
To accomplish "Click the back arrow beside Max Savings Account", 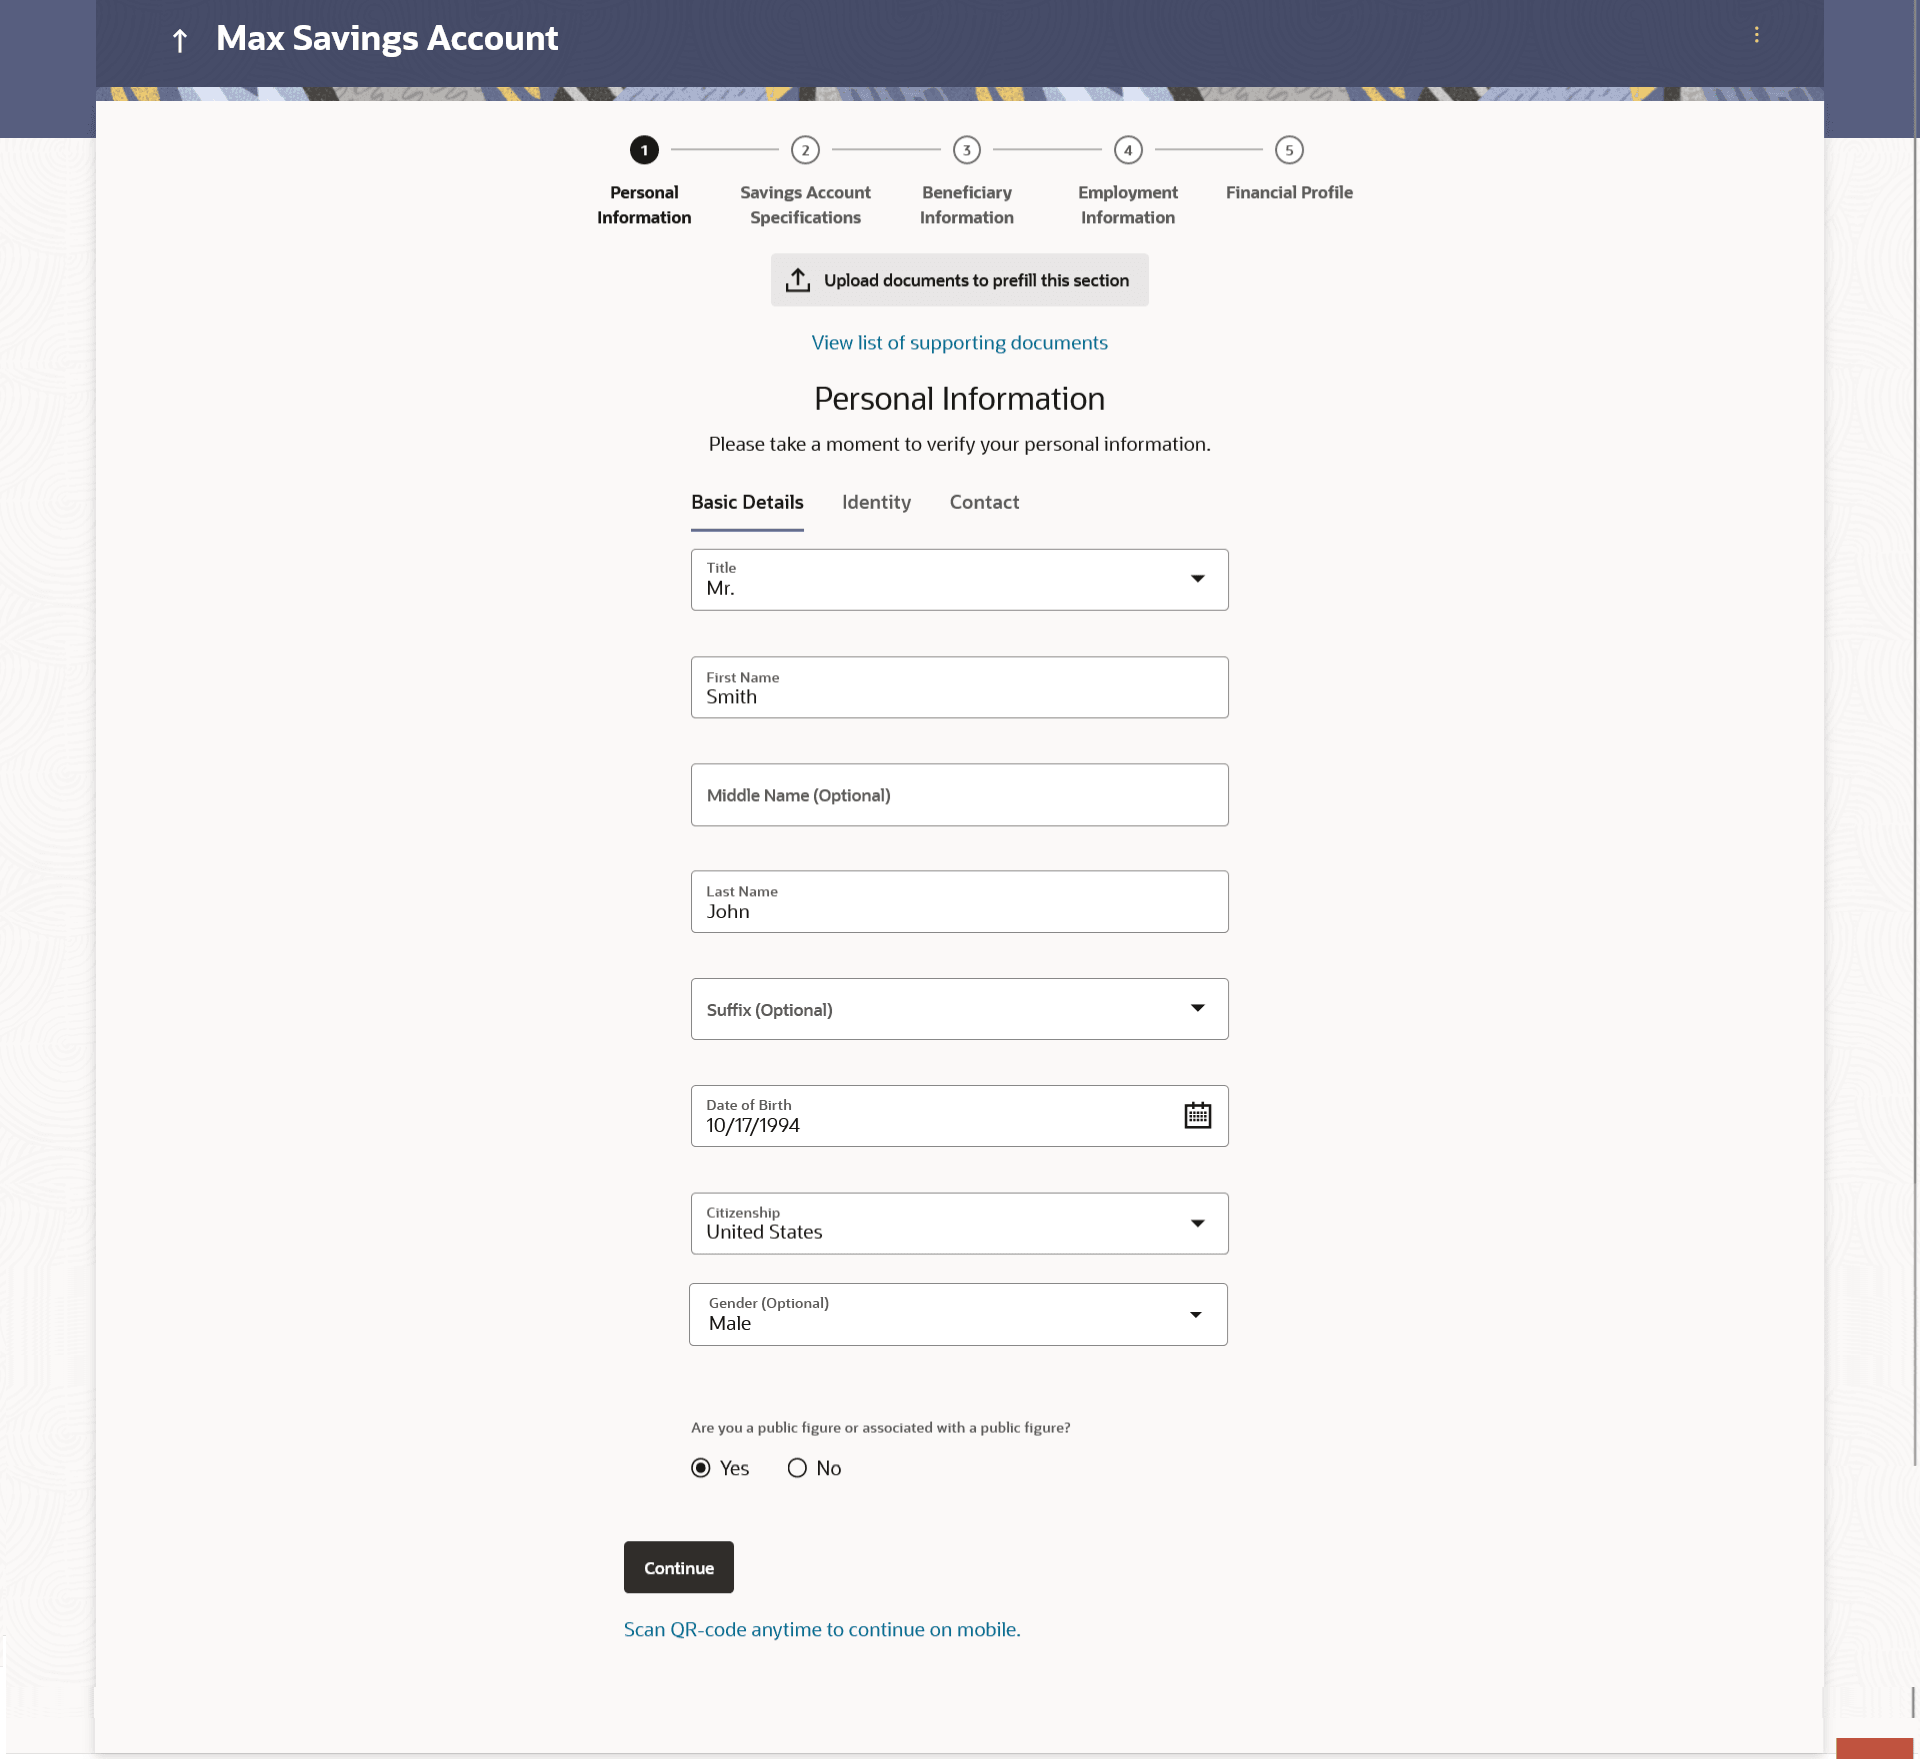I will pyautogui.click(x=180, y=40).
